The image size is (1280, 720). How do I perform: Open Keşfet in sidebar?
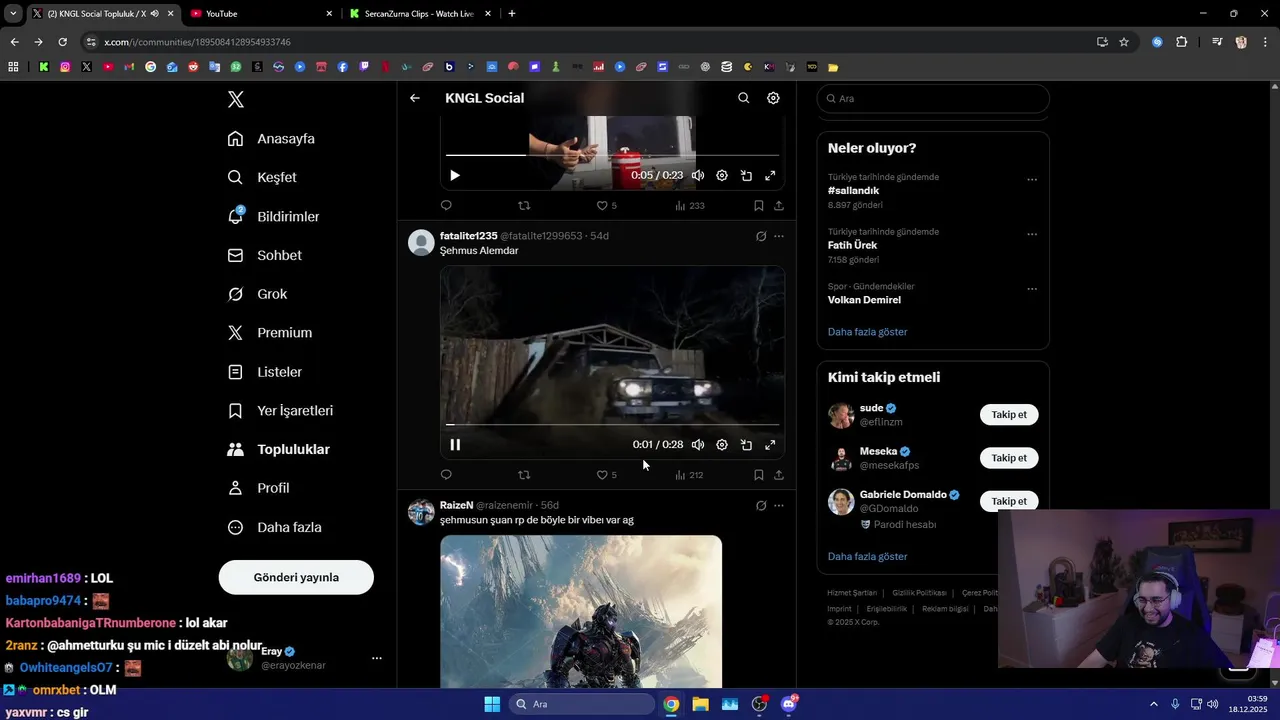pos(263,177)
